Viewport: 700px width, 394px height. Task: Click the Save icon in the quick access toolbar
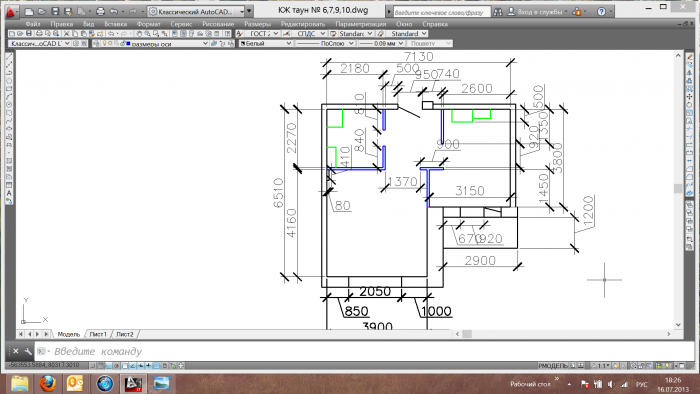point(55,12)
